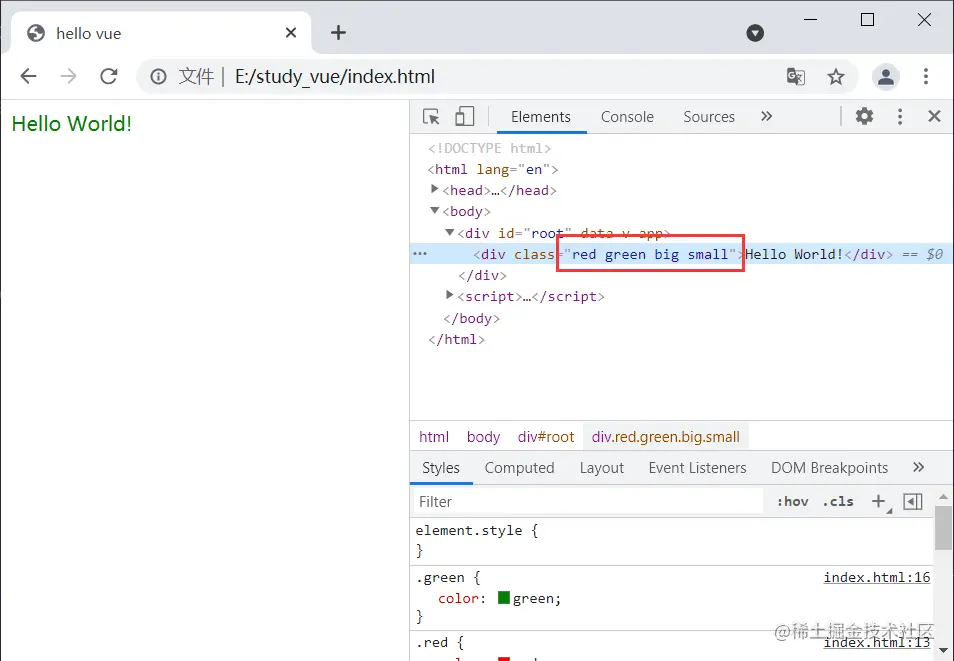Bookmark page via star icon

836,76
